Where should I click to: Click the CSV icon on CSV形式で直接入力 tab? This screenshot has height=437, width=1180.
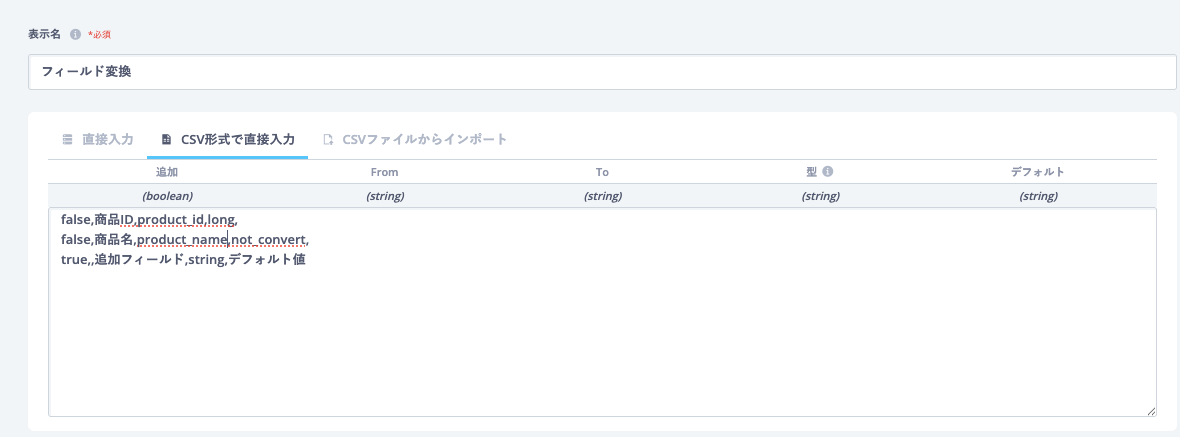click(166, 139)
